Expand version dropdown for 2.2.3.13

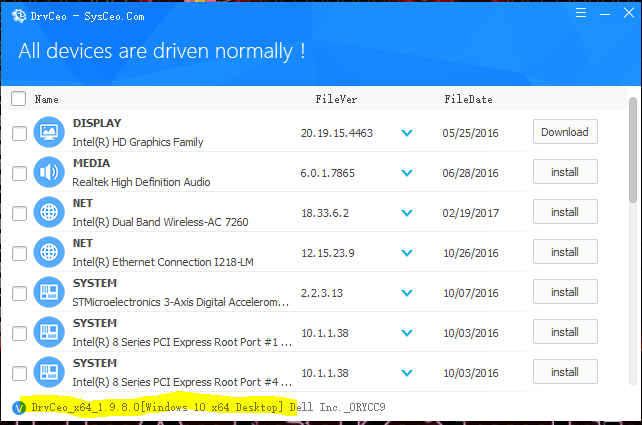[x=407, y=293]
